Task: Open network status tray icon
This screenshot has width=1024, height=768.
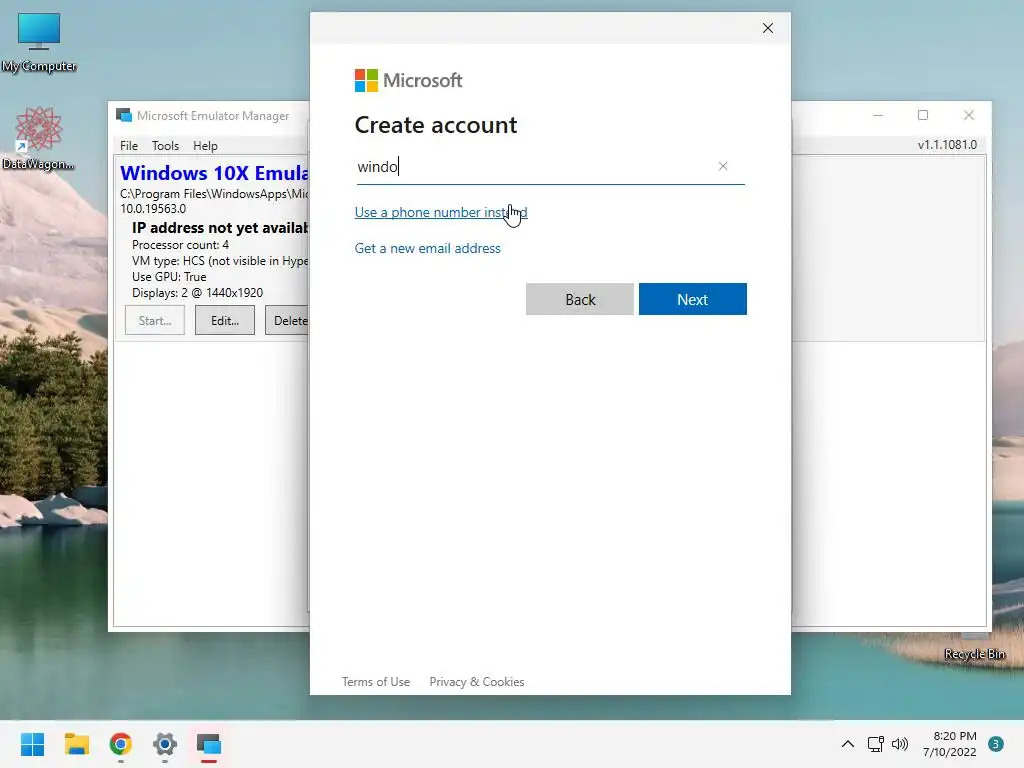Action: point(875,744)
